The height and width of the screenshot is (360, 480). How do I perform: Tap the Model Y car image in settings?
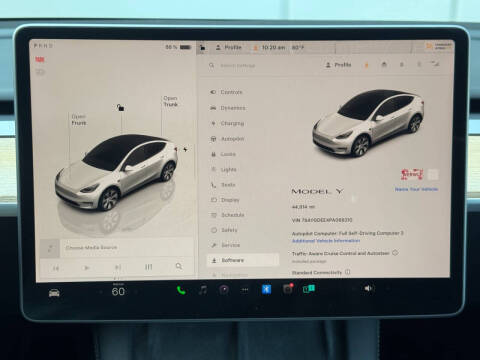coord(368,123)
